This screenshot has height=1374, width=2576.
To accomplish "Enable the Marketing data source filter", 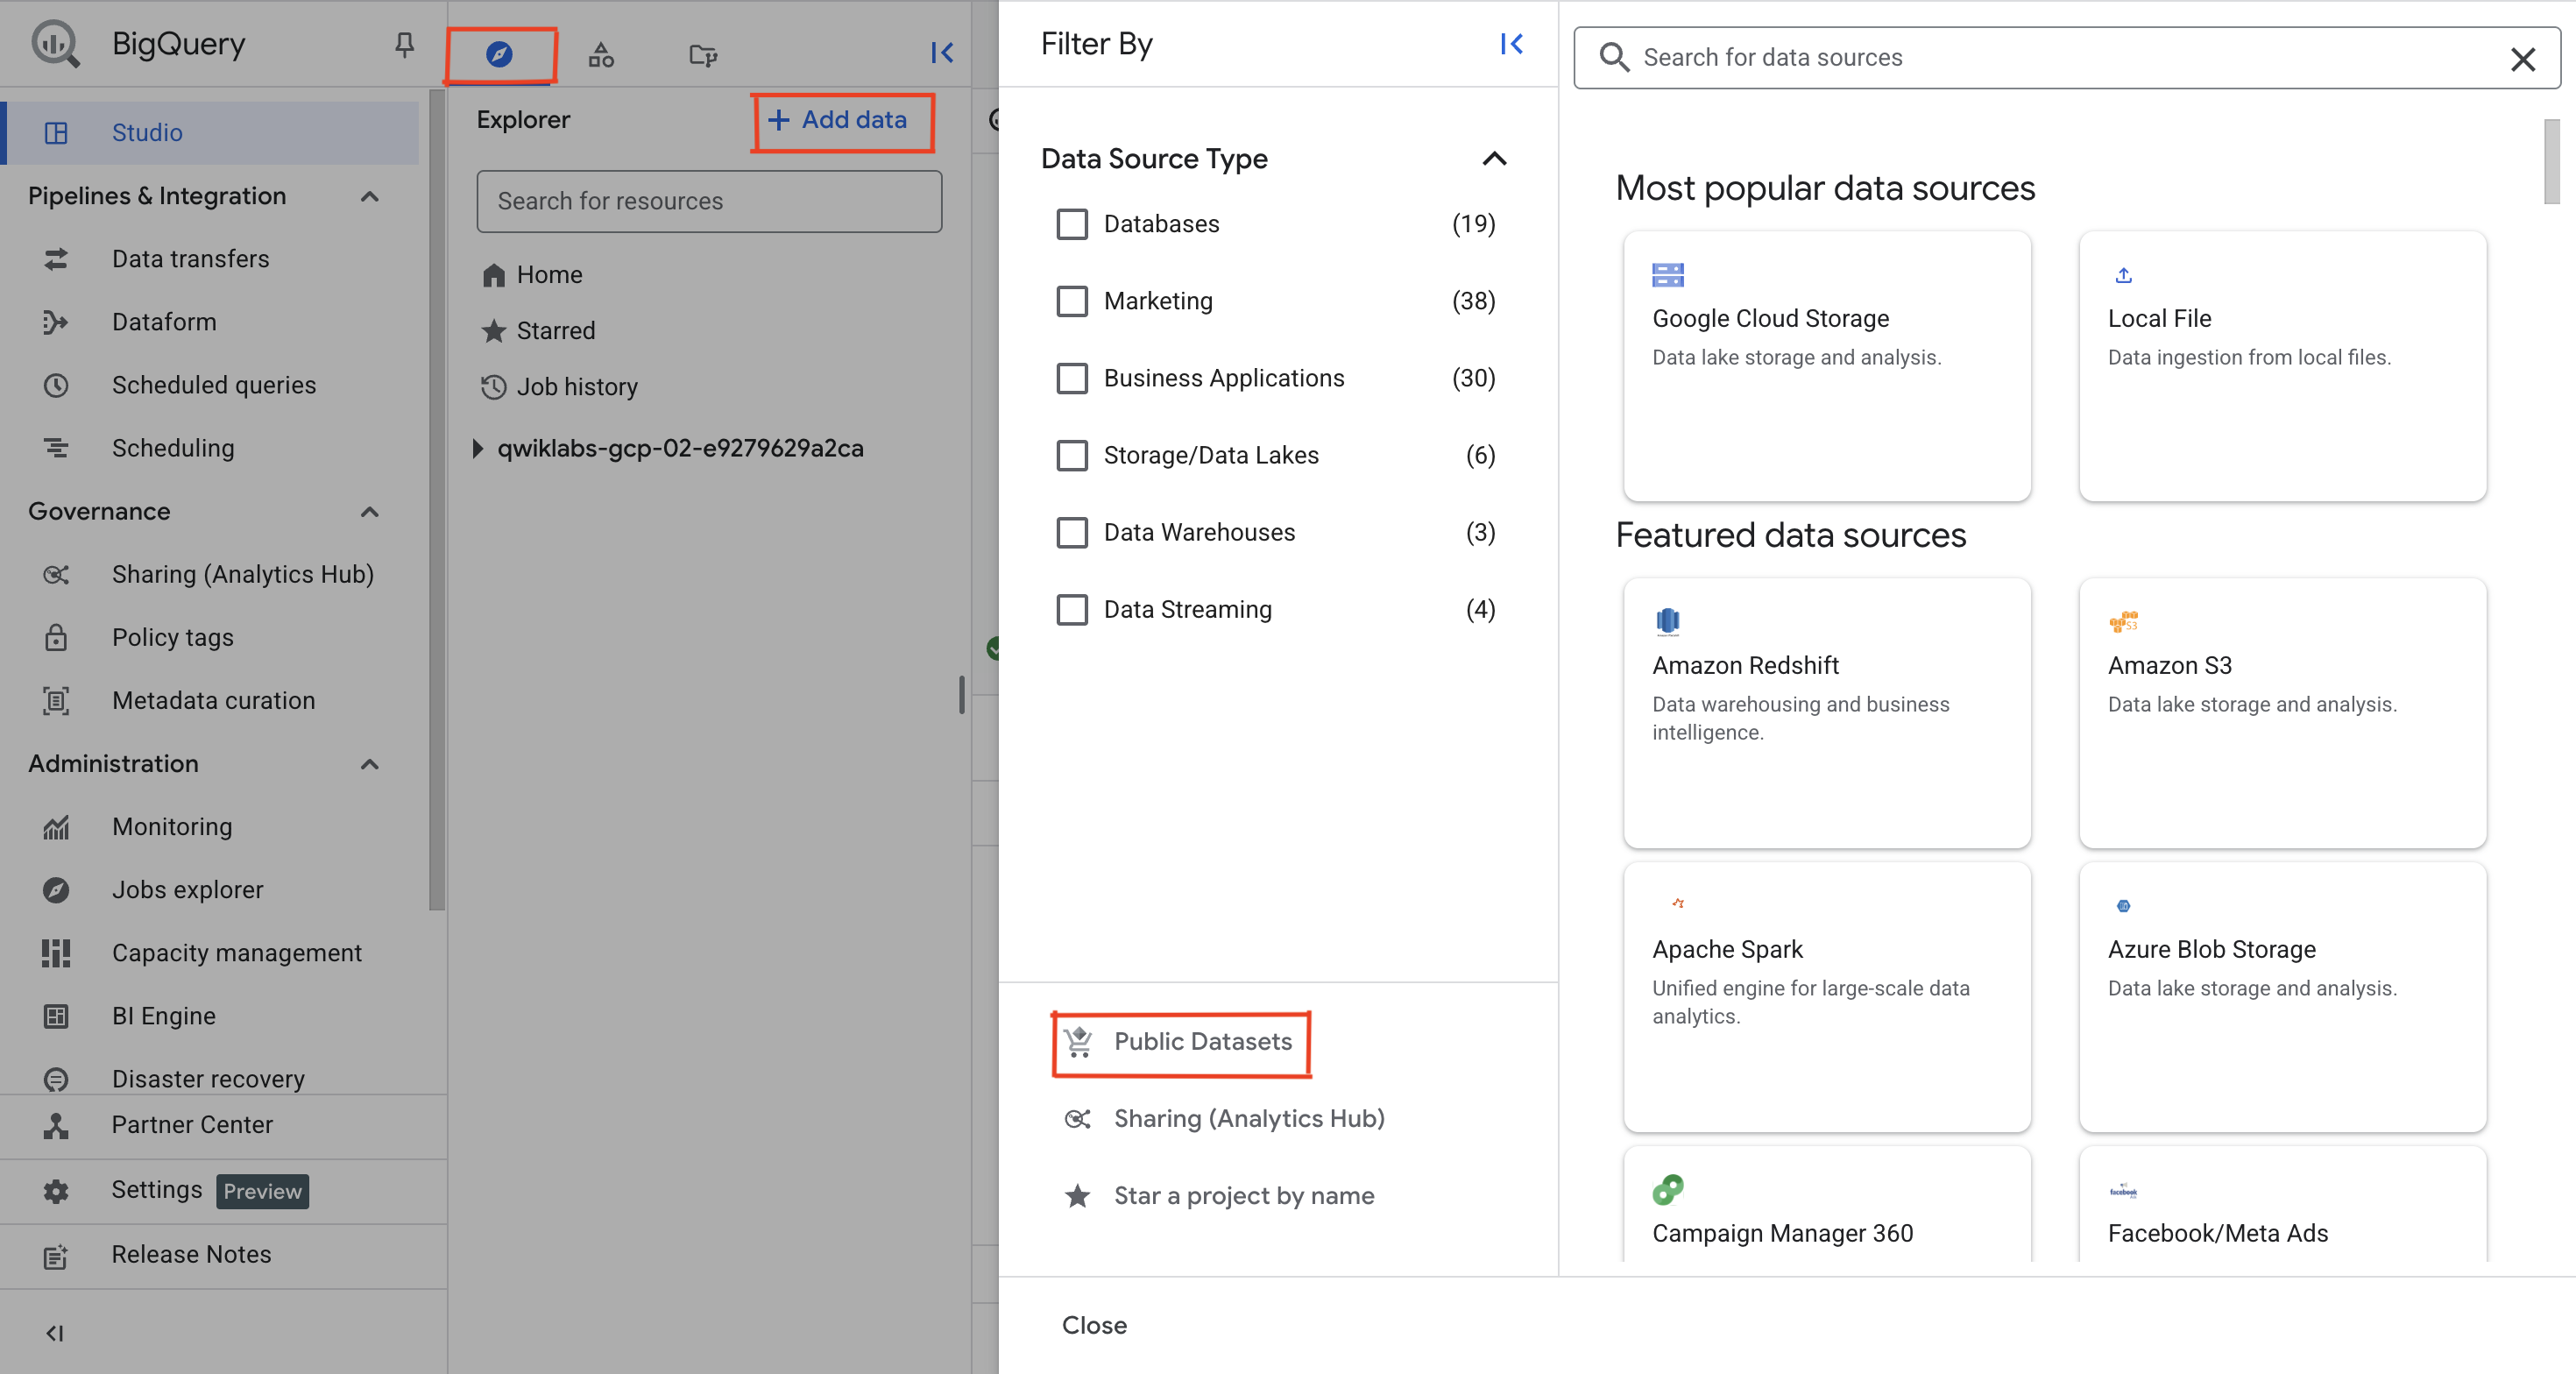I will [x=1072, y=301].
